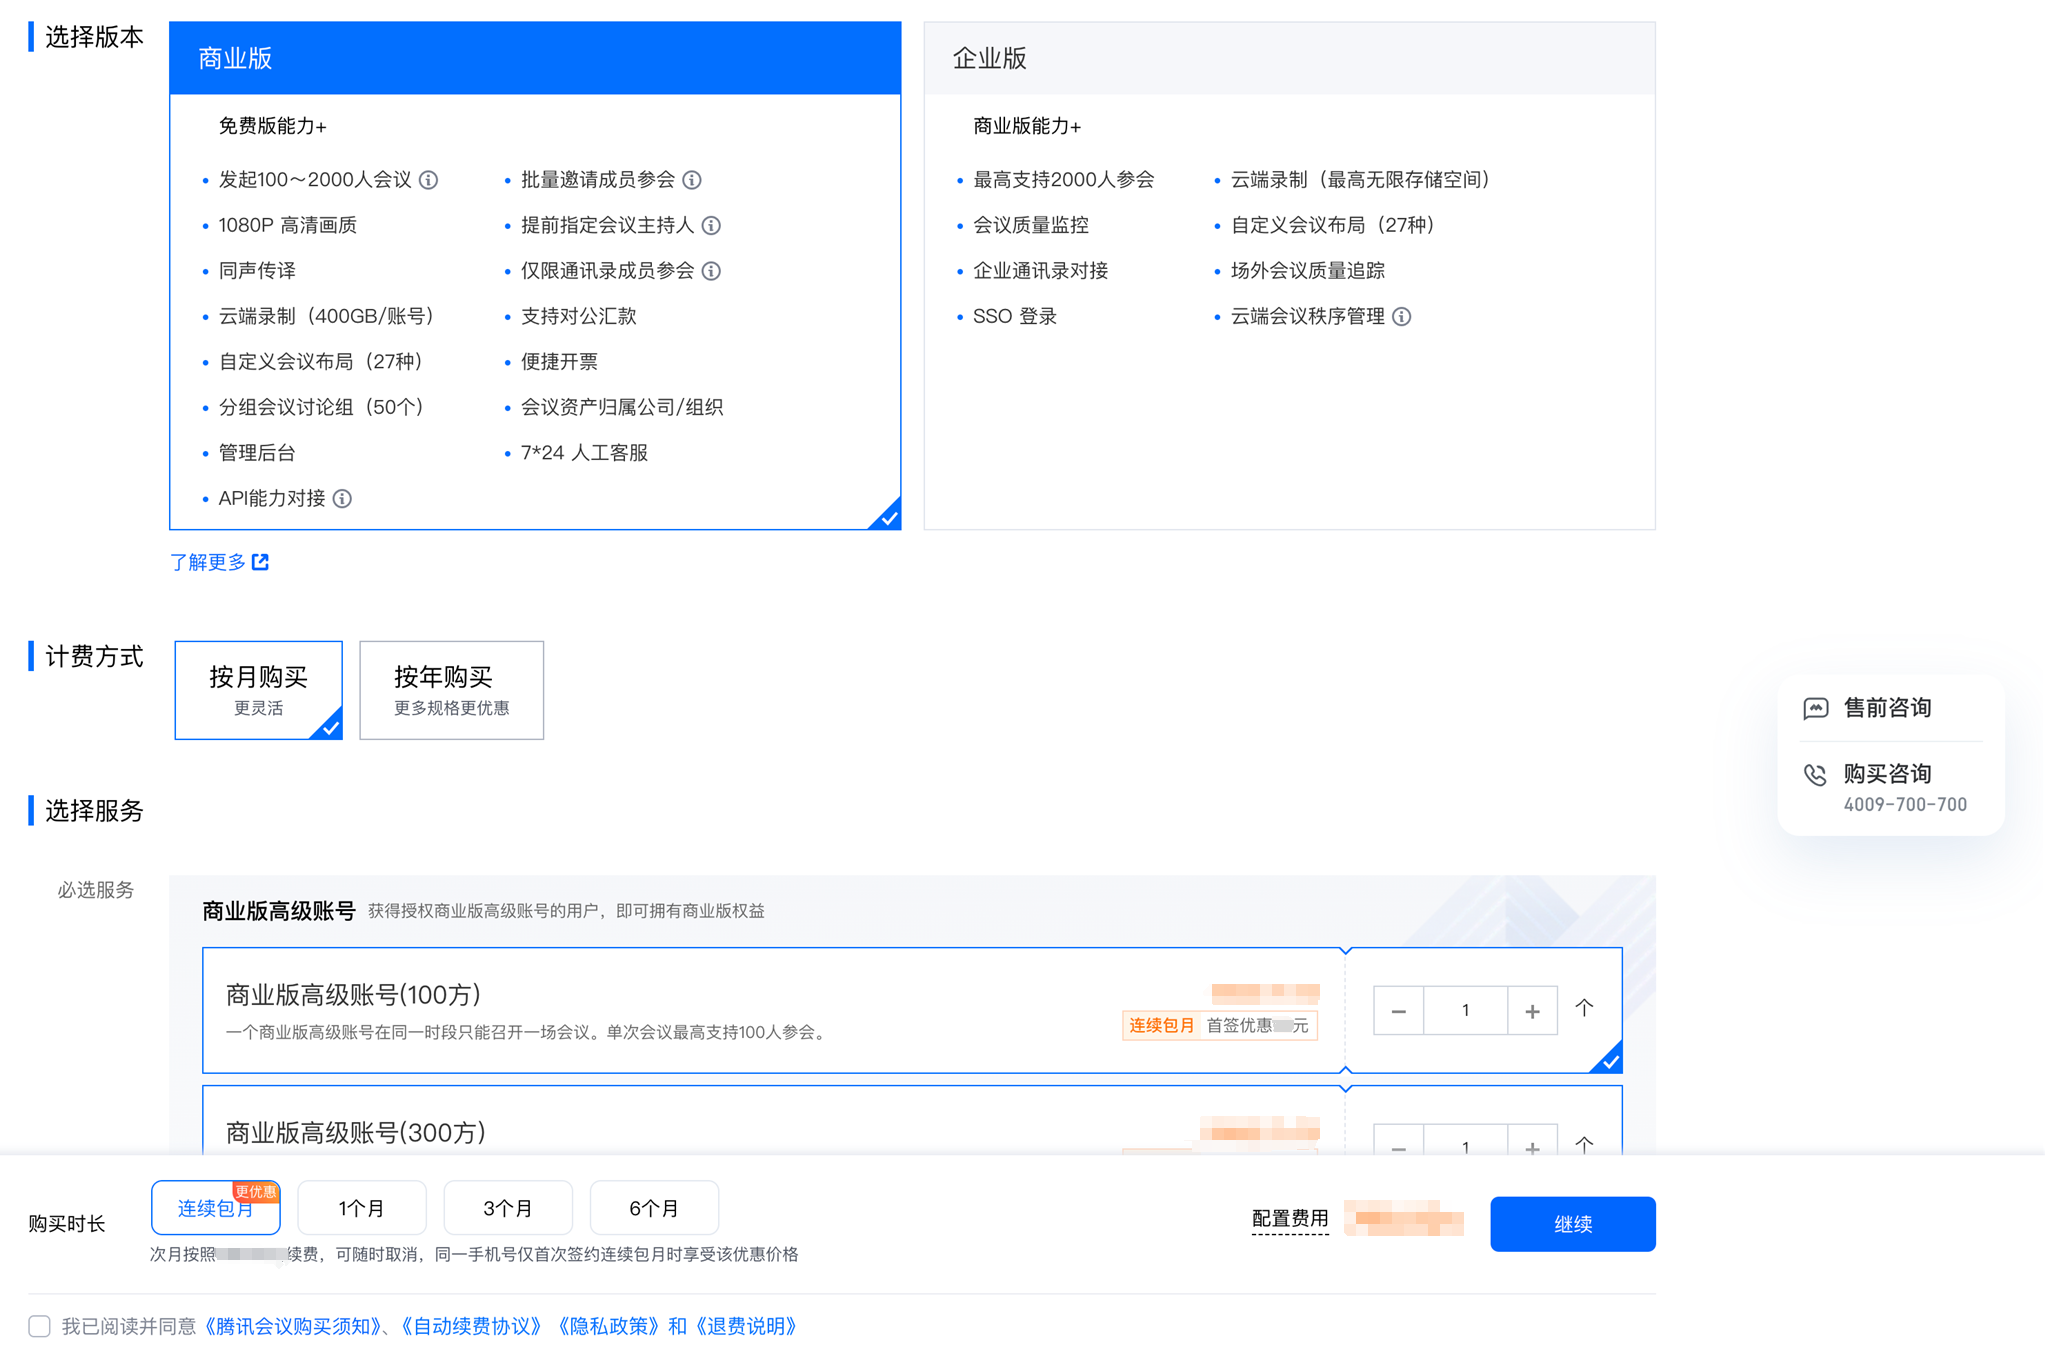Click info icon beside 批量邀请成员参会

point(692,180)
